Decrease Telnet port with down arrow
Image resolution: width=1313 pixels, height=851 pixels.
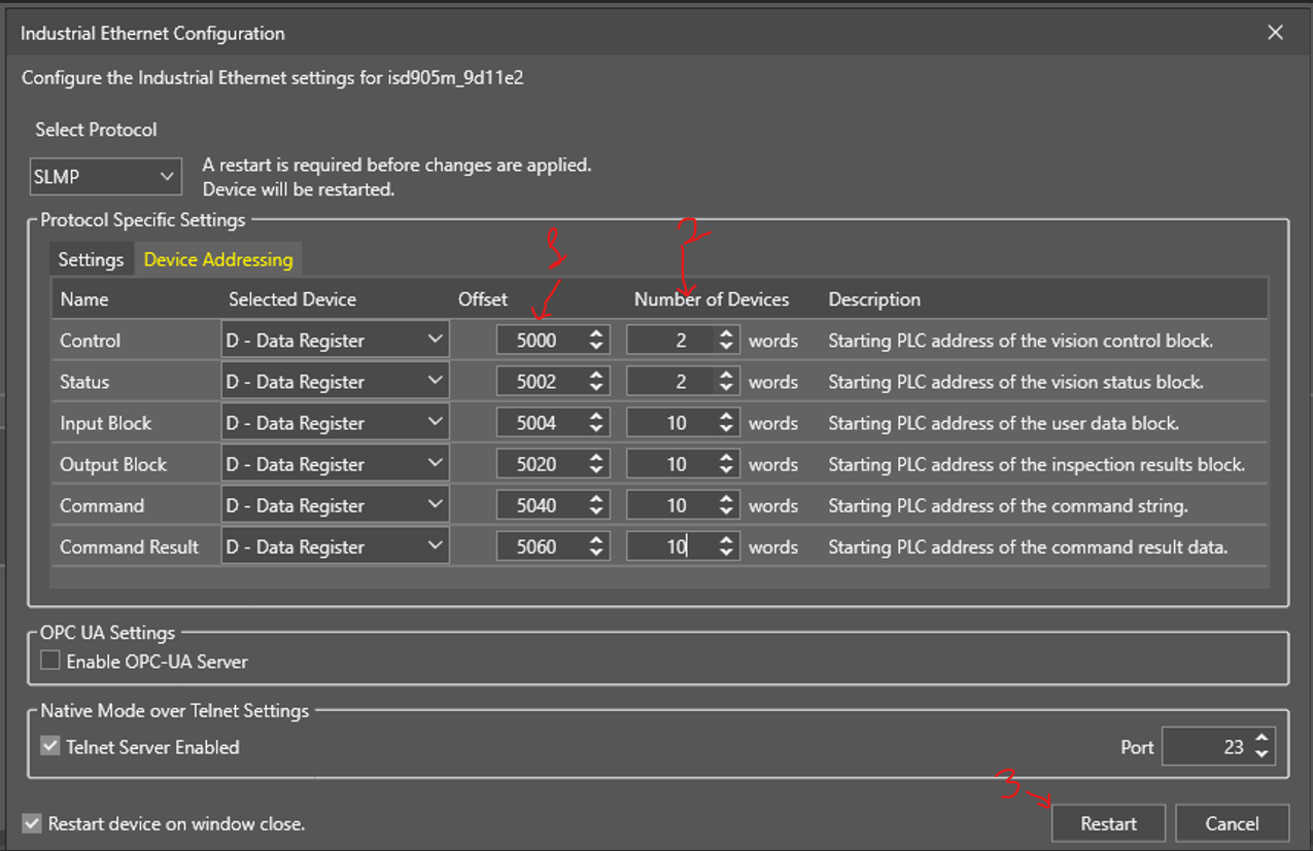[x=1262, y=755]
